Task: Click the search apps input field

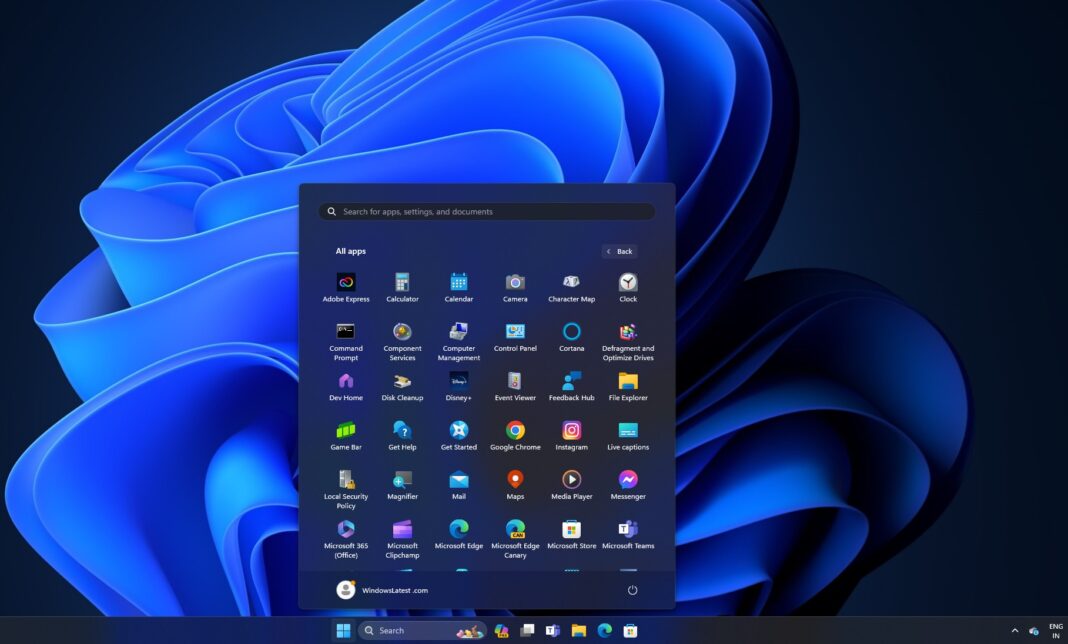Action: click(490, 211)
